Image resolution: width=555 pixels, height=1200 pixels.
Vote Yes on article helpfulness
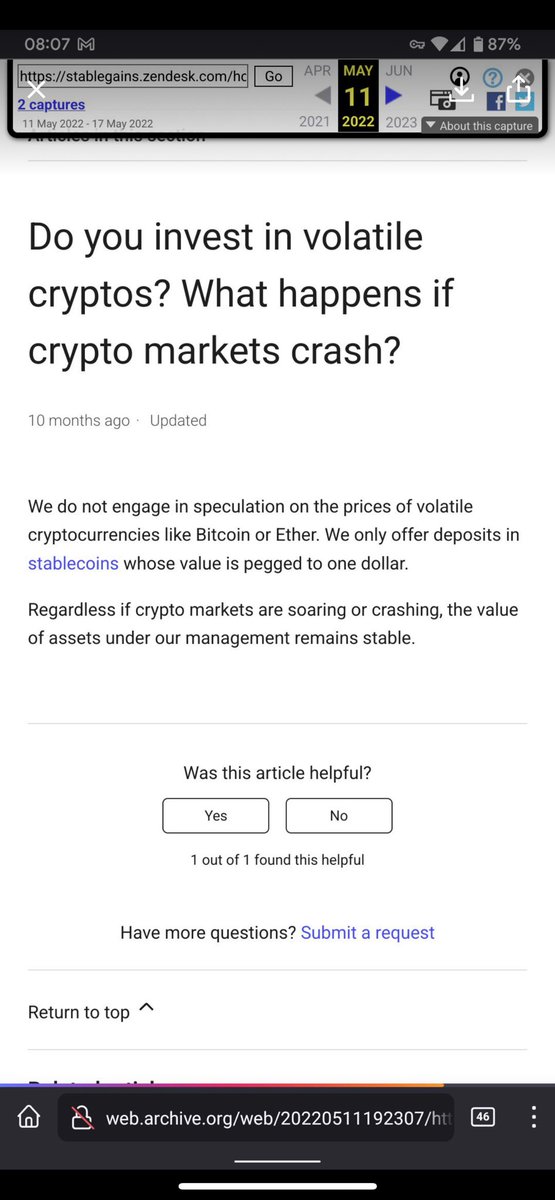point(216,816)
